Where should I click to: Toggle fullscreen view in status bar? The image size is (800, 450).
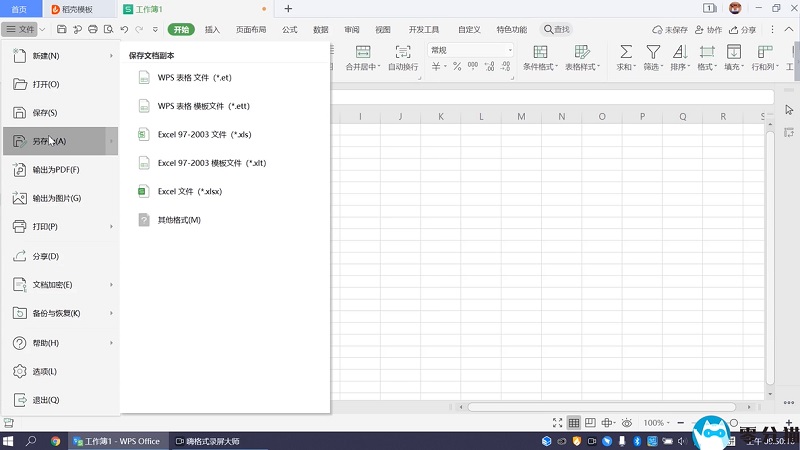point(556,423)
